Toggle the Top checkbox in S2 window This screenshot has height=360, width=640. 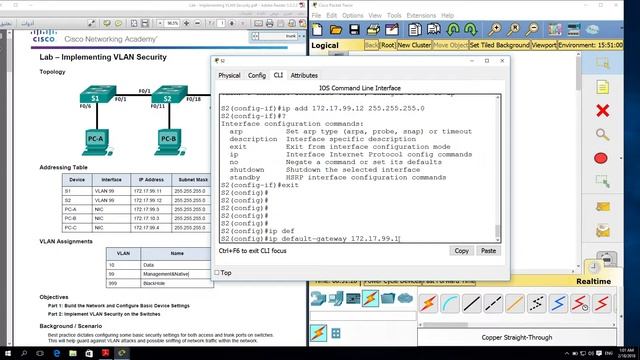[x=217, y=272]
